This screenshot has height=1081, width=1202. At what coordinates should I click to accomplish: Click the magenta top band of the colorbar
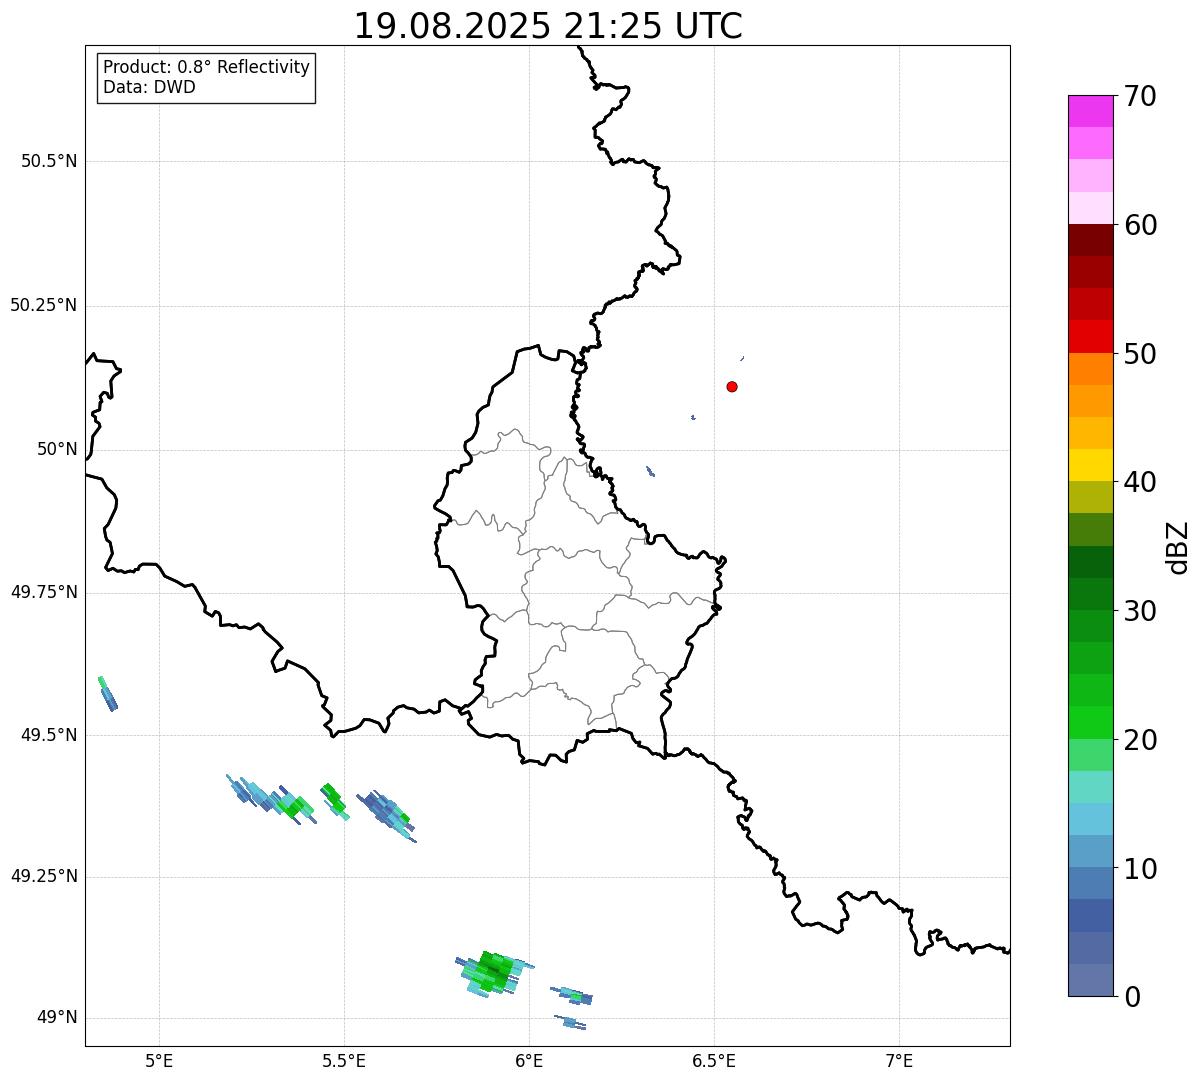[1090, 111]
